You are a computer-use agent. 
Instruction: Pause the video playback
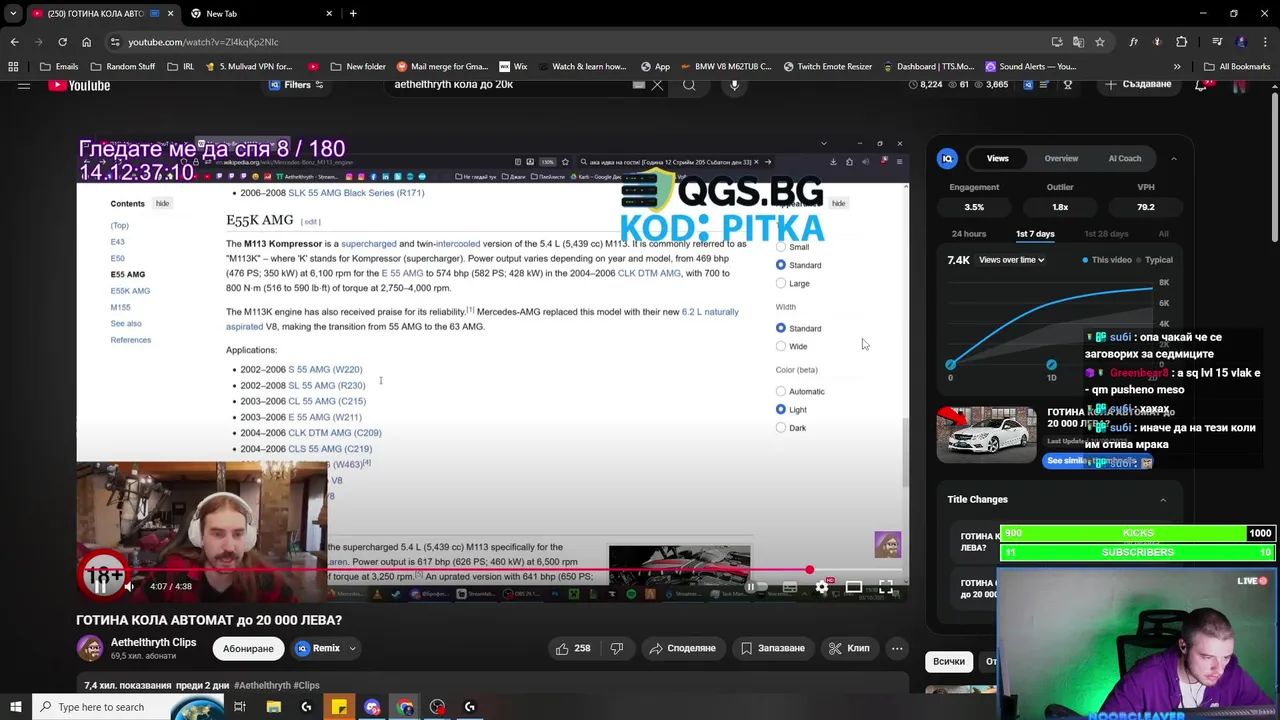[100, 586]
